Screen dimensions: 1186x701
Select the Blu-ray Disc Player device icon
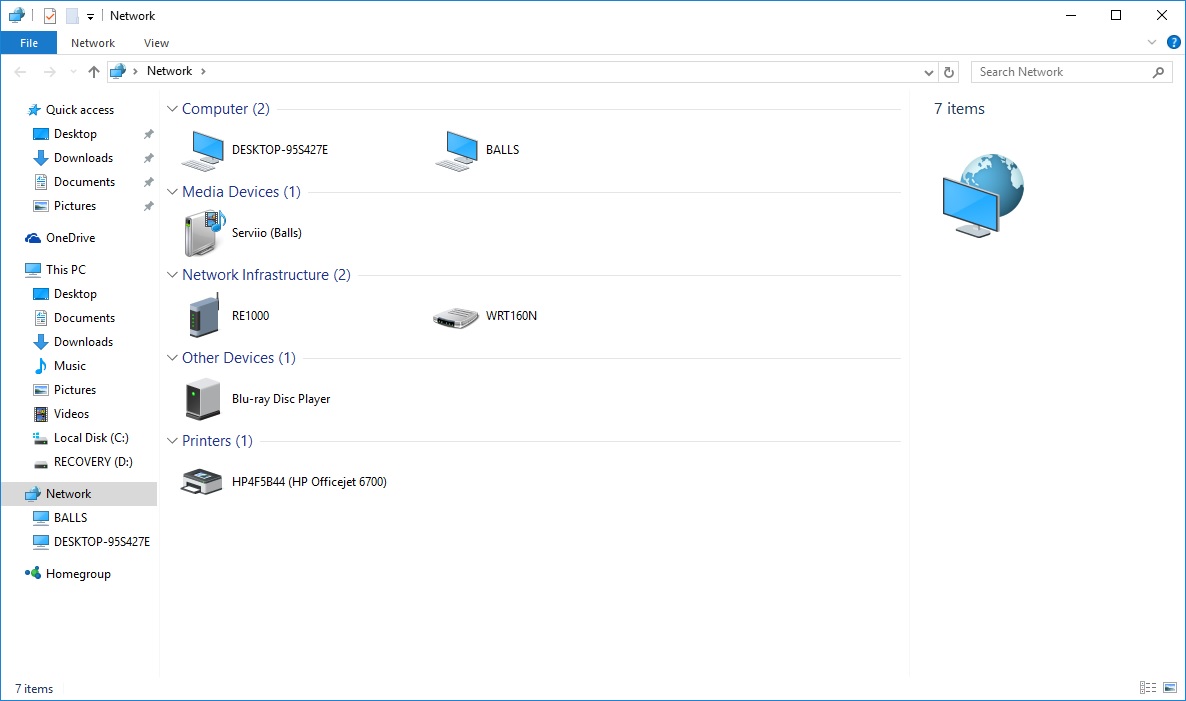[203, 399]
